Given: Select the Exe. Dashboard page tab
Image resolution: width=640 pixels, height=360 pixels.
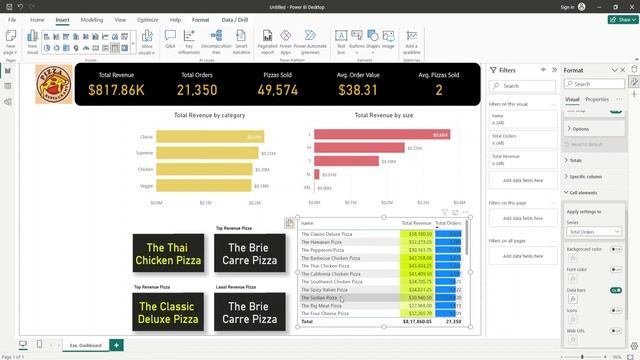Looking at the screenshot, I should tap(85, 345).
